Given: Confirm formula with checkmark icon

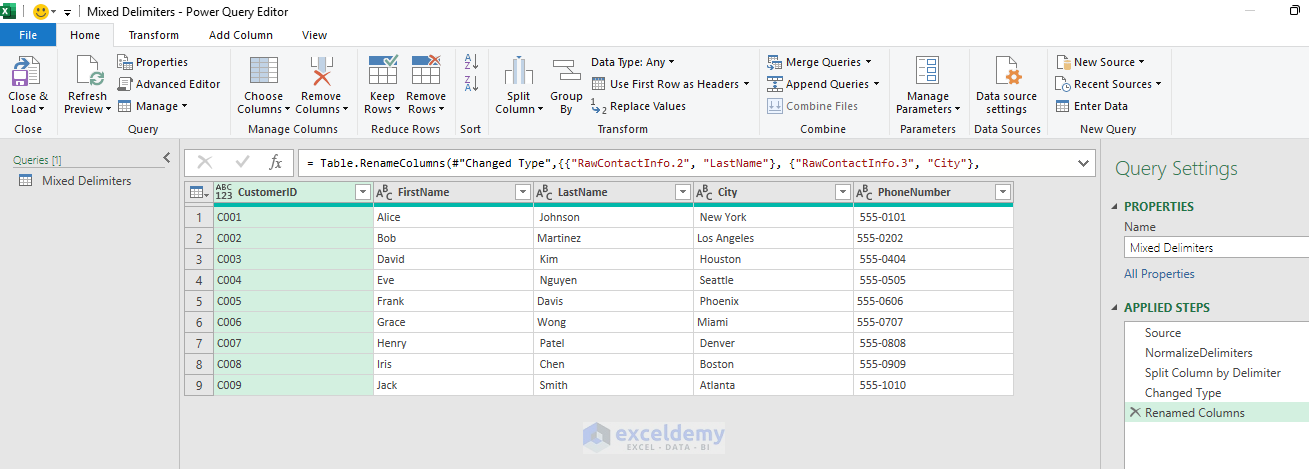Looking at the screenshot, I should tap(242, 162).
